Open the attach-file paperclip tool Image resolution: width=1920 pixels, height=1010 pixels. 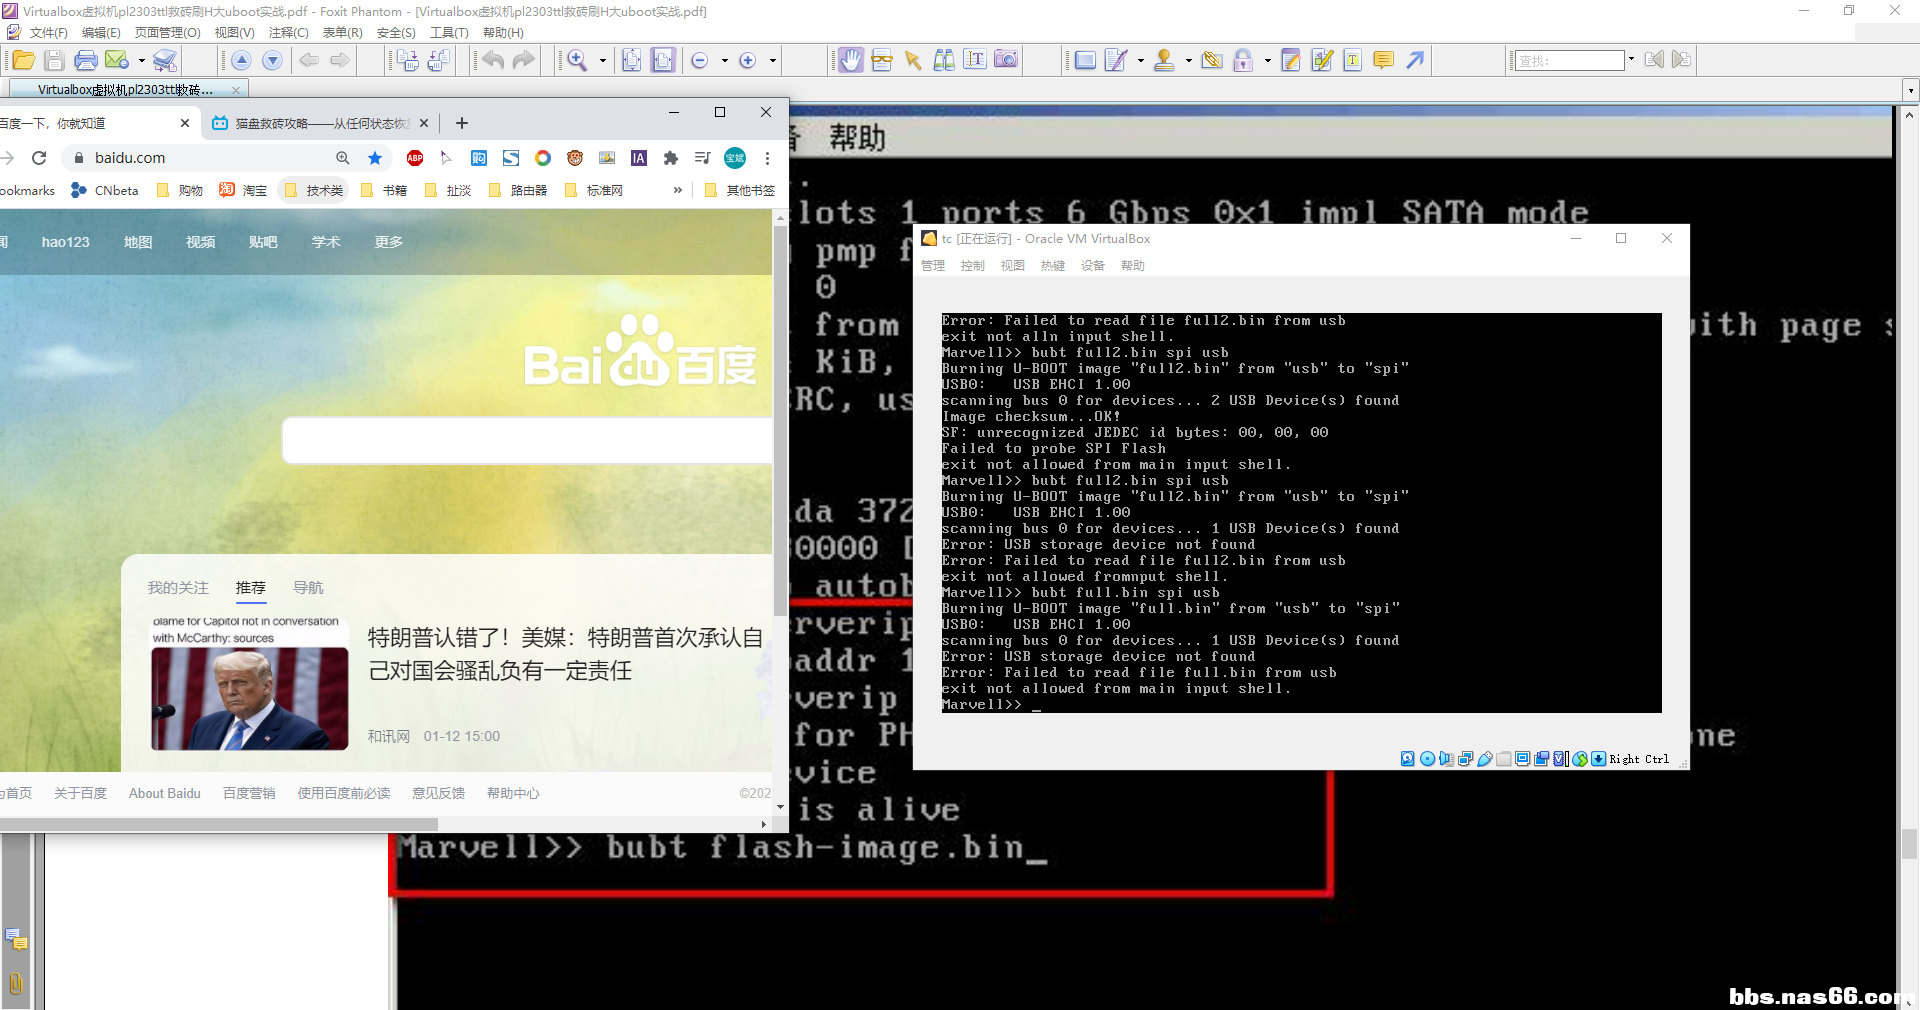click(1212, 60)
